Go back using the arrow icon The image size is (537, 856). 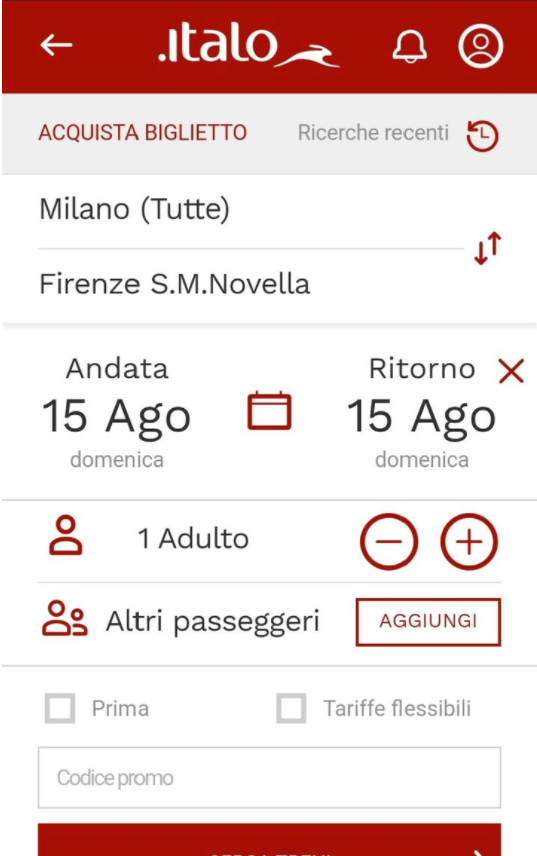[56, 45]
